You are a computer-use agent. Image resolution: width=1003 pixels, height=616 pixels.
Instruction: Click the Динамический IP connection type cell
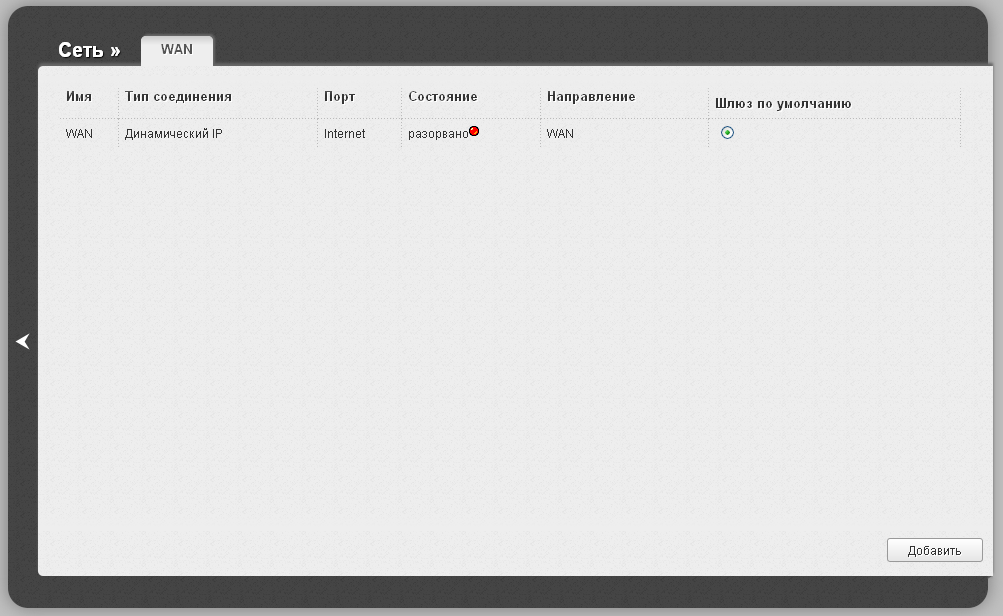173,133
